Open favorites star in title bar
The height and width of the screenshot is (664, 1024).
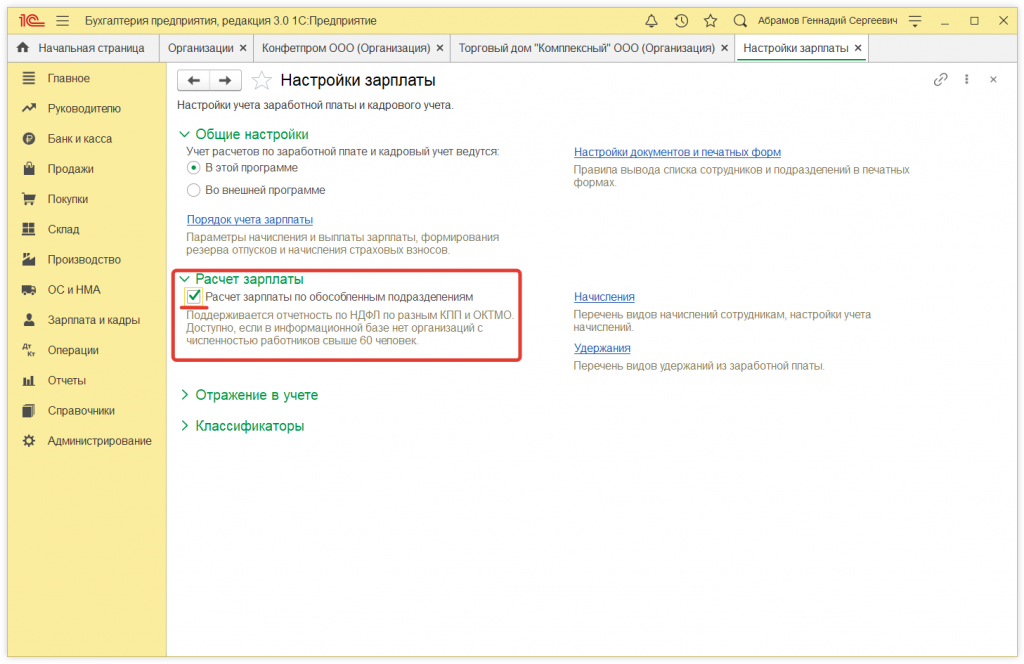coord(710,20)
